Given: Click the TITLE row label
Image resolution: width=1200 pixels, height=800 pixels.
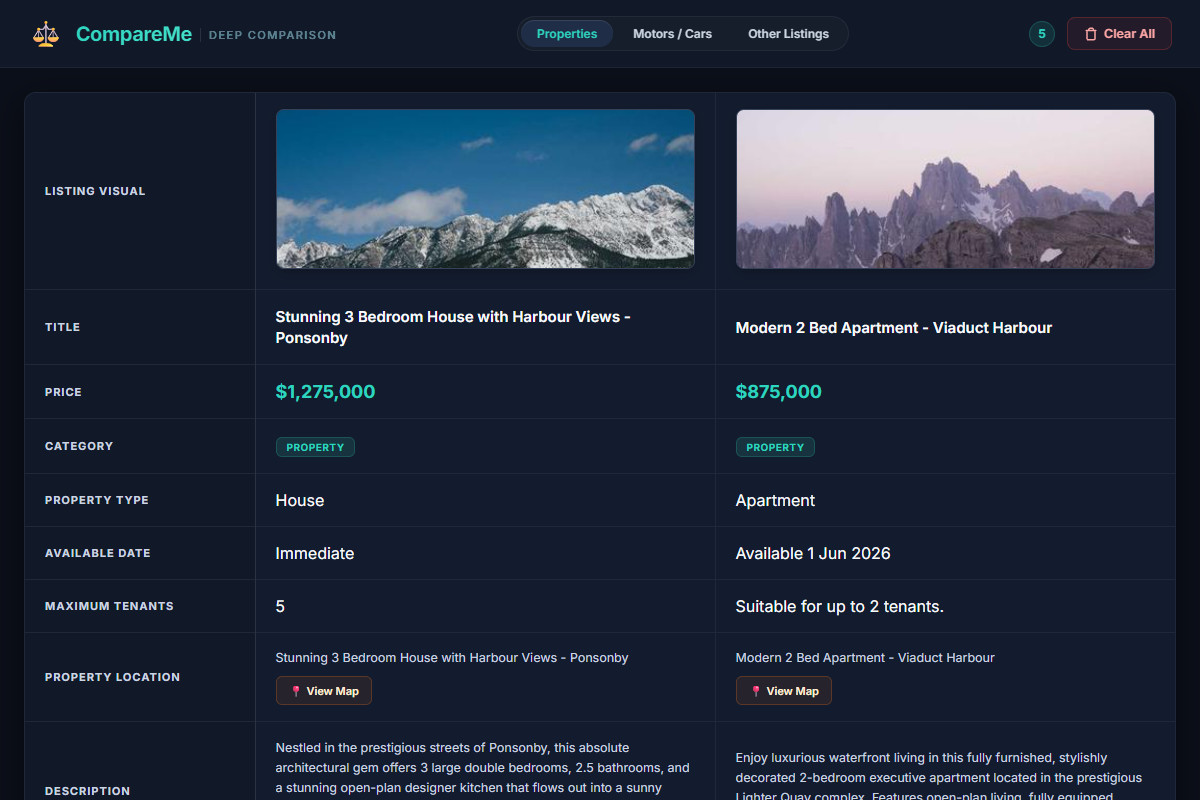Looking at the screenshot, I should point(62,327).
